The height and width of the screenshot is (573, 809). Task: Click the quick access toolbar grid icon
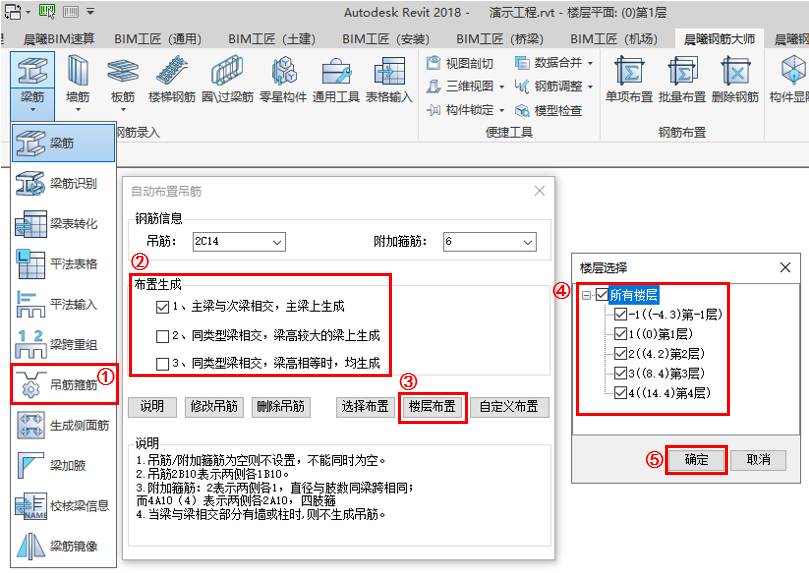coord(70,11)
